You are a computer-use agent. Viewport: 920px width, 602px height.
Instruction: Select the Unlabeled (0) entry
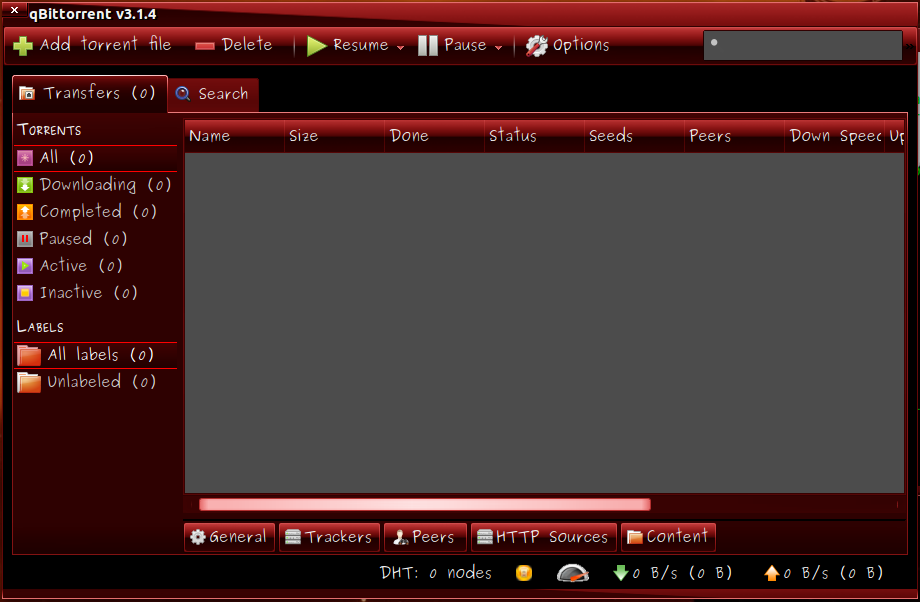tap(95, 382)
